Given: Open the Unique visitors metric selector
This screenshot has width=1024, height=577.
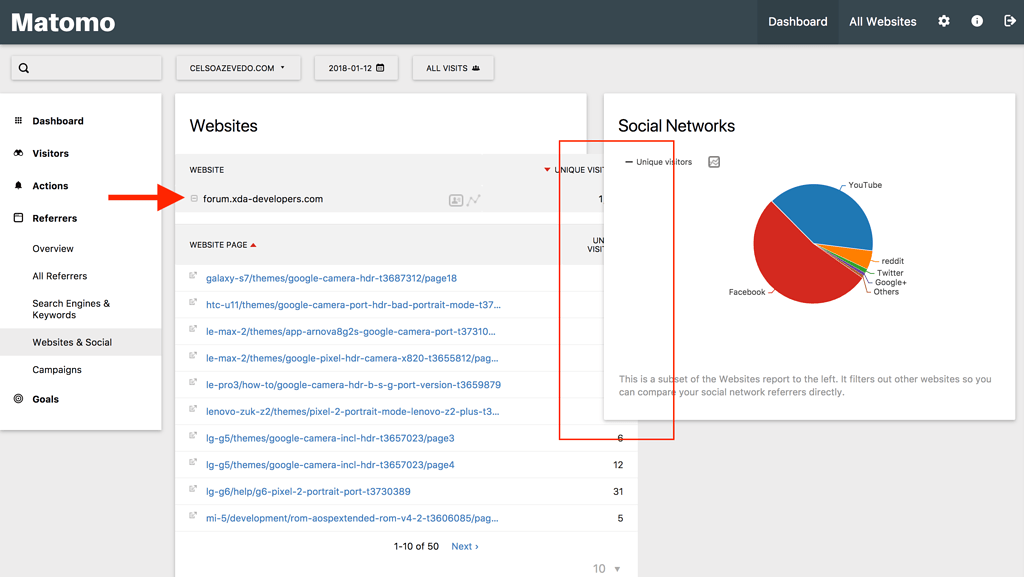Looking at the screenshot, I should pos(658,162).
